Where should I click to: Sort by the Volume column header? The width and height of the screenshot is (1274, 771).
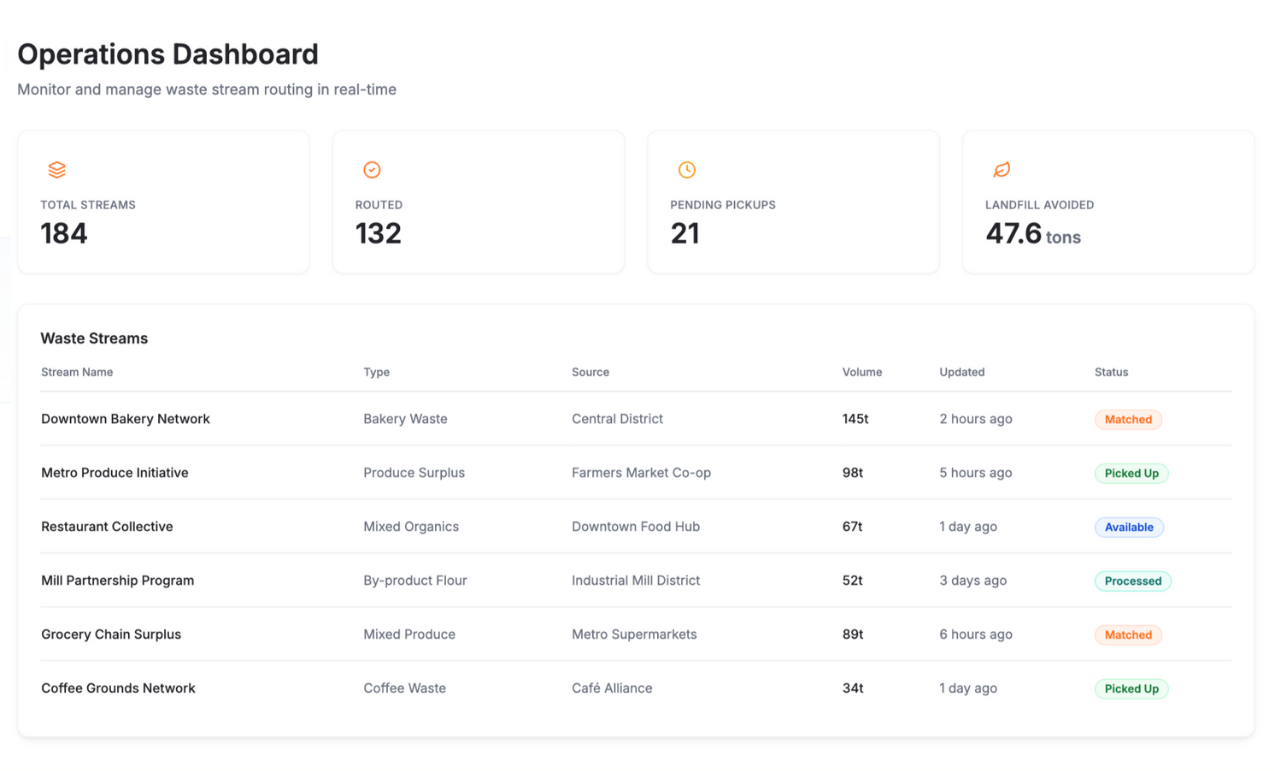pos(862,372)
